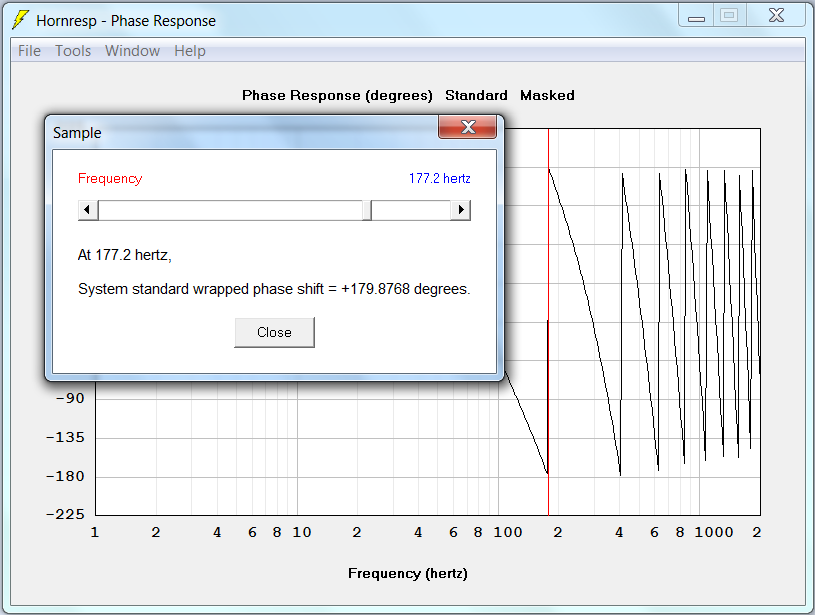Screen dimensions: 815x615
Task: Click the 'Masked' label above chart
Action: click(547, 95)
